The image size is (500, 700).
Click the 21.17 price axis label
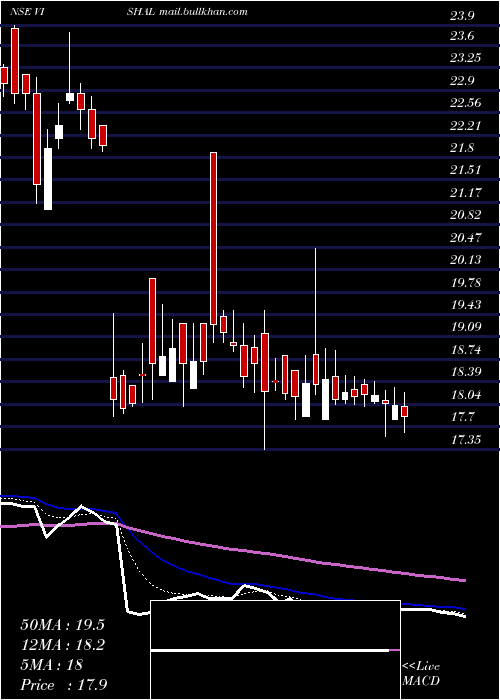466,193
